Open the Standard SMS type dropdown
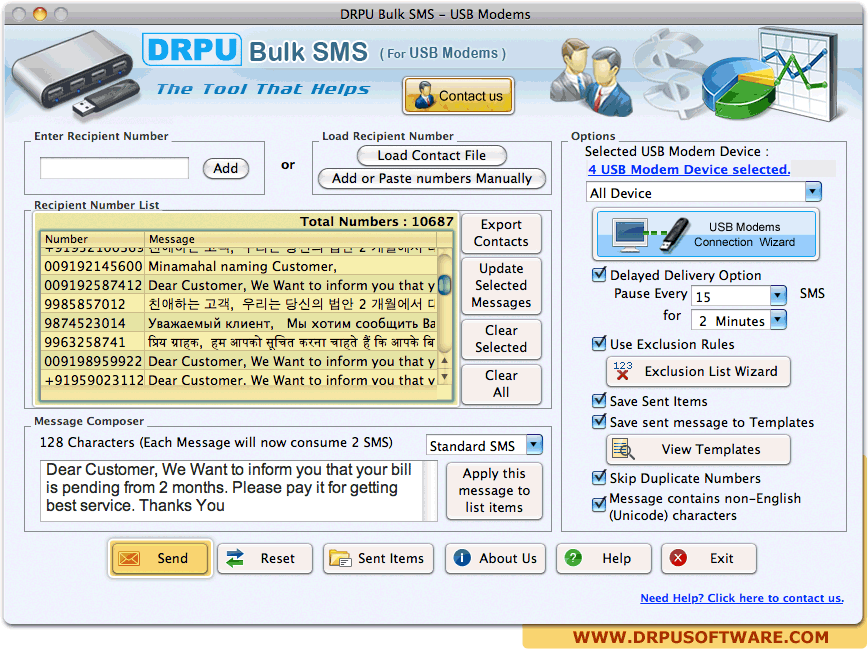Viewport: 868px width, 649px height. [534, 445]
